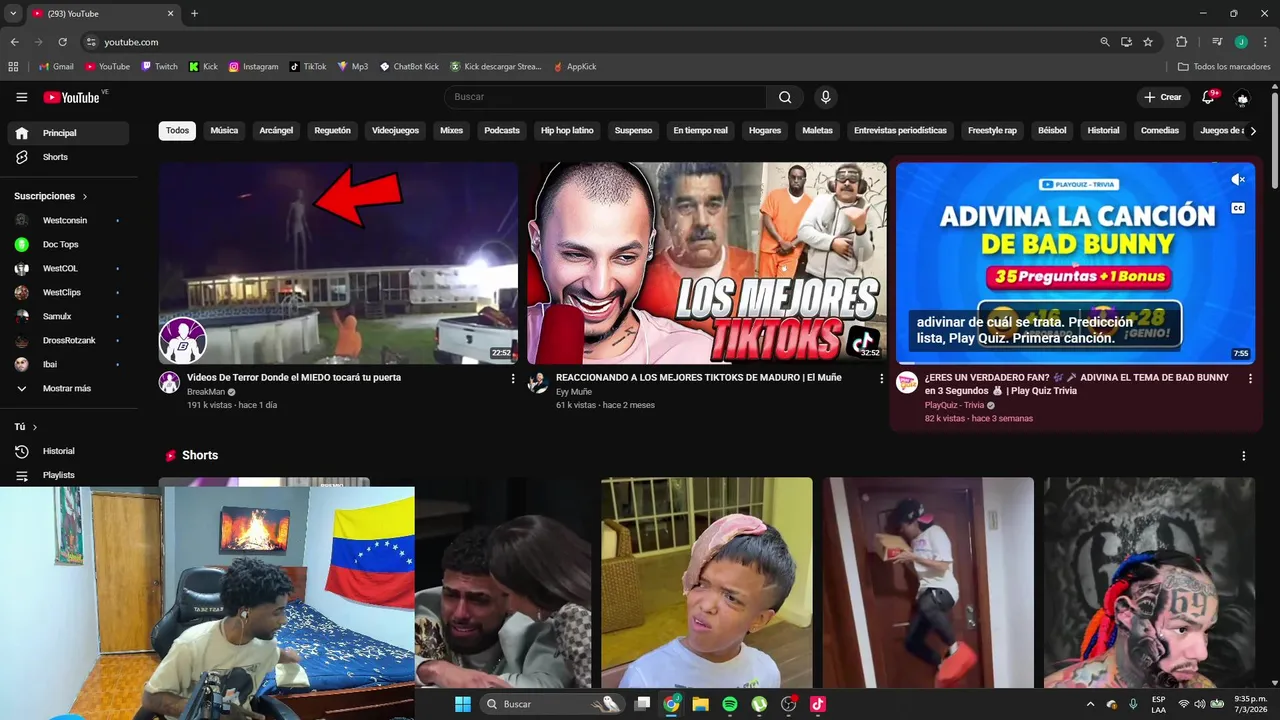Screen dimensions: 1280x720
Task: Open Shorts shelf more options menu
Action: (1244, 456)
